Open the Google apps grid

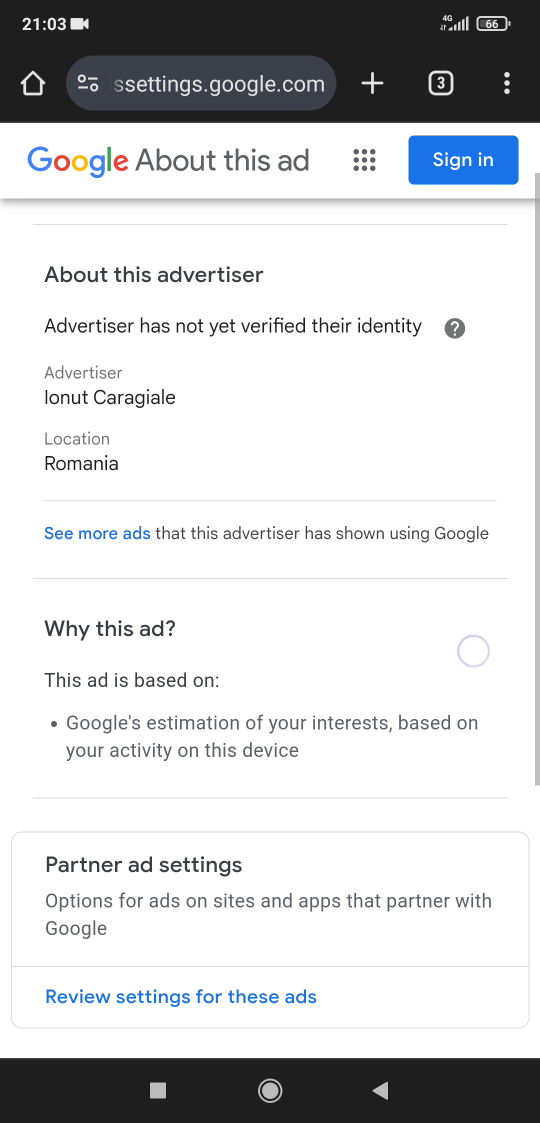[365, 160]
